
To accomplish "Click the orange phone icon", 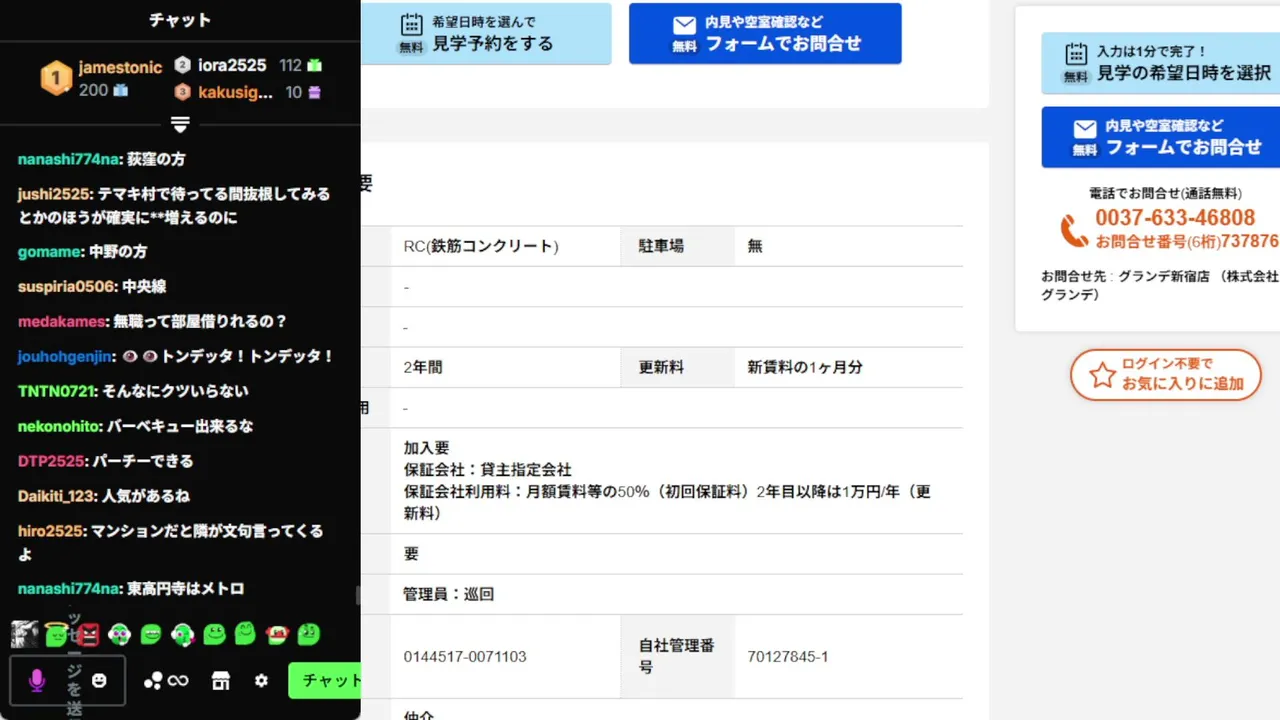I will coord(1075,231).
